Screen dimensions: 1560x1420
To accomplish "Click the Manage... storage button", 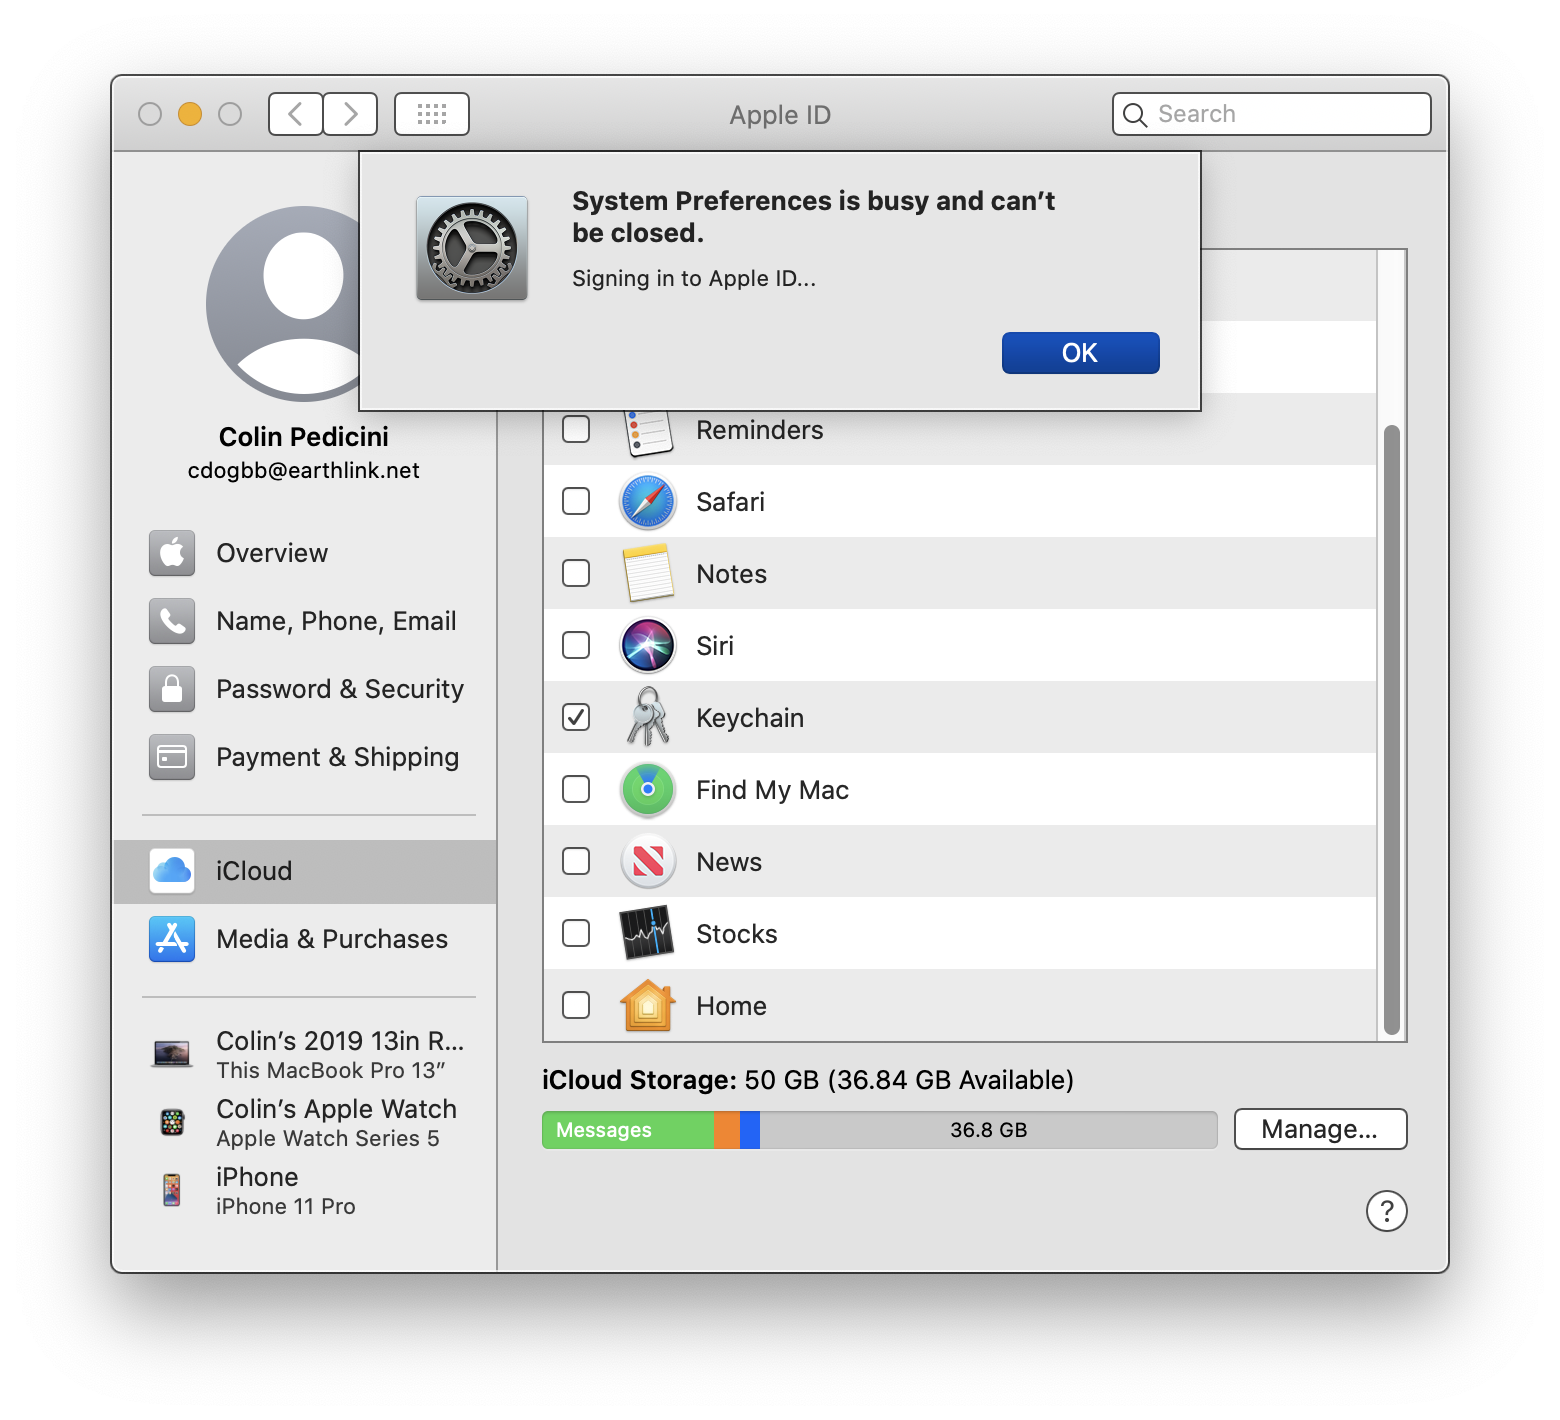I will pos(1320,1129).
